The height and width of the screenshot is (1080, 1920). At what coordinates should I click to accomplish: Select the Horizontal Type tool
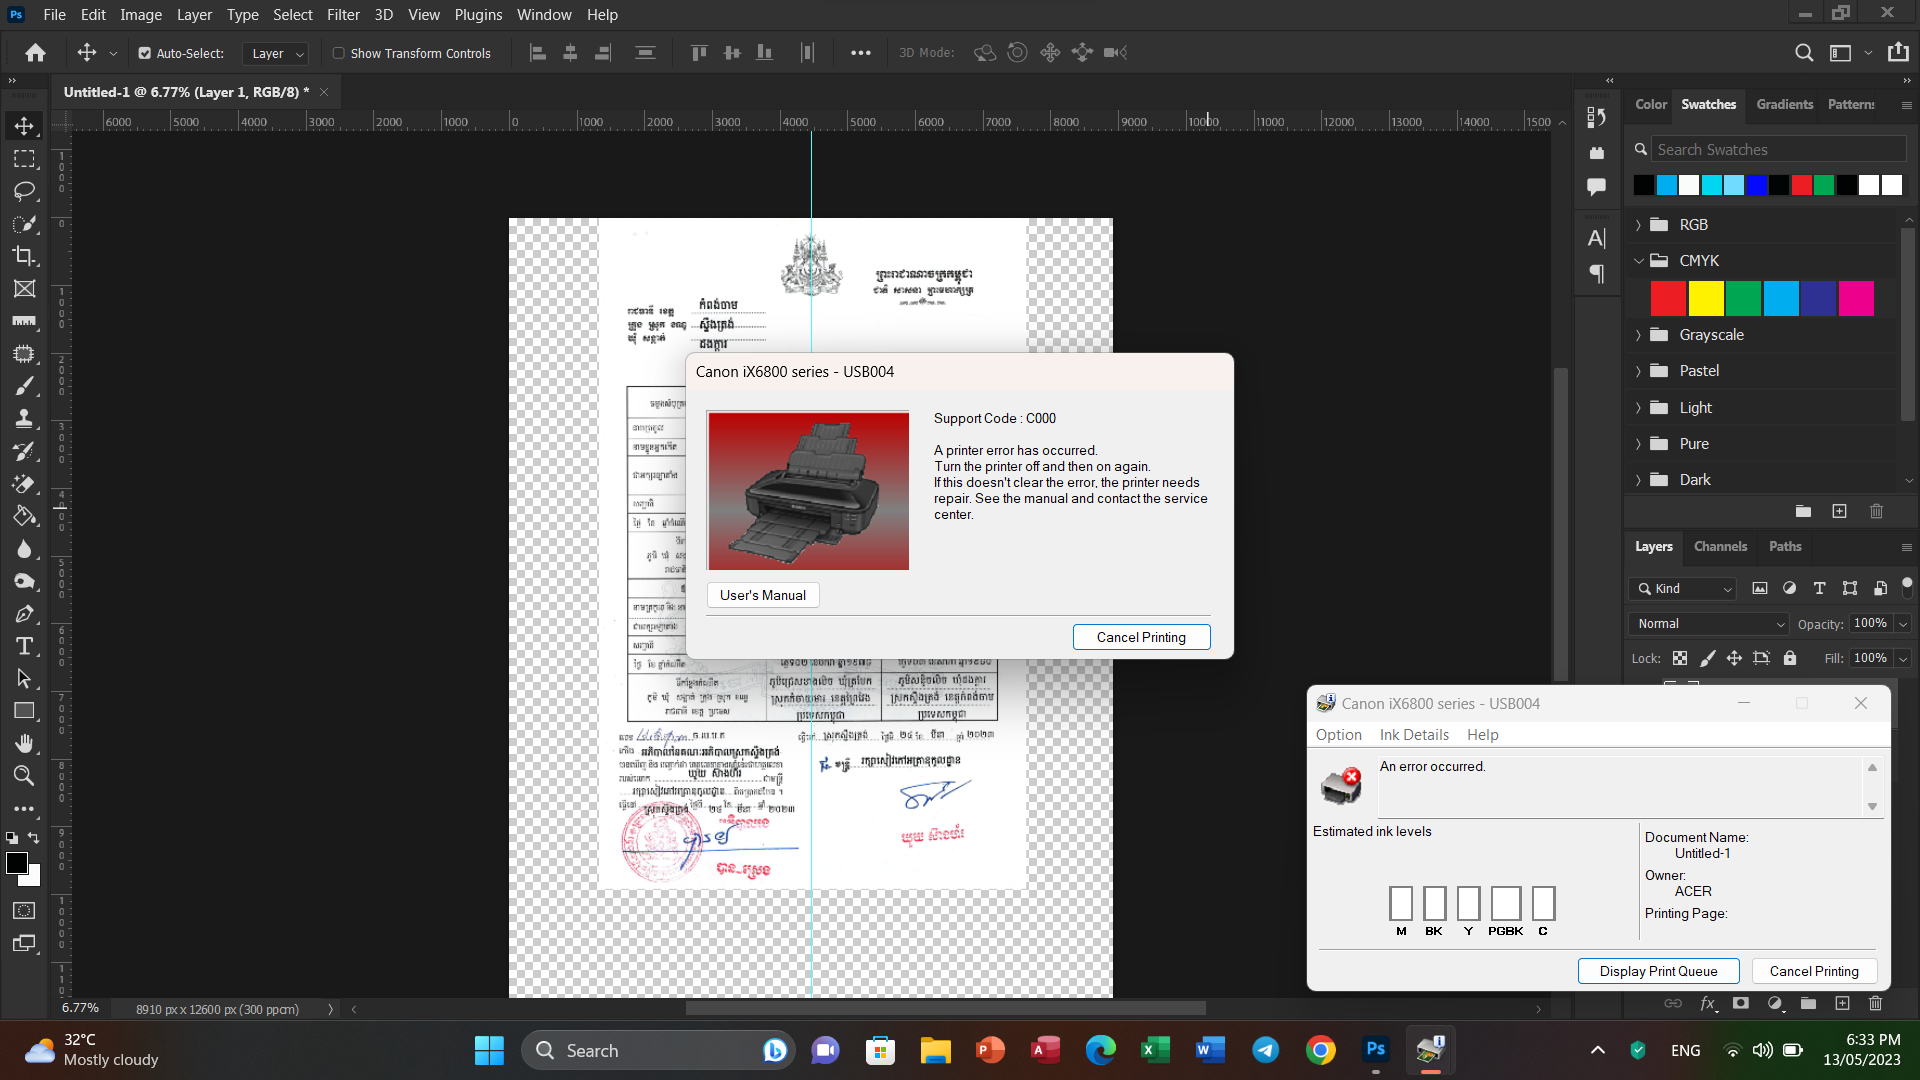[x=24, y=647]
